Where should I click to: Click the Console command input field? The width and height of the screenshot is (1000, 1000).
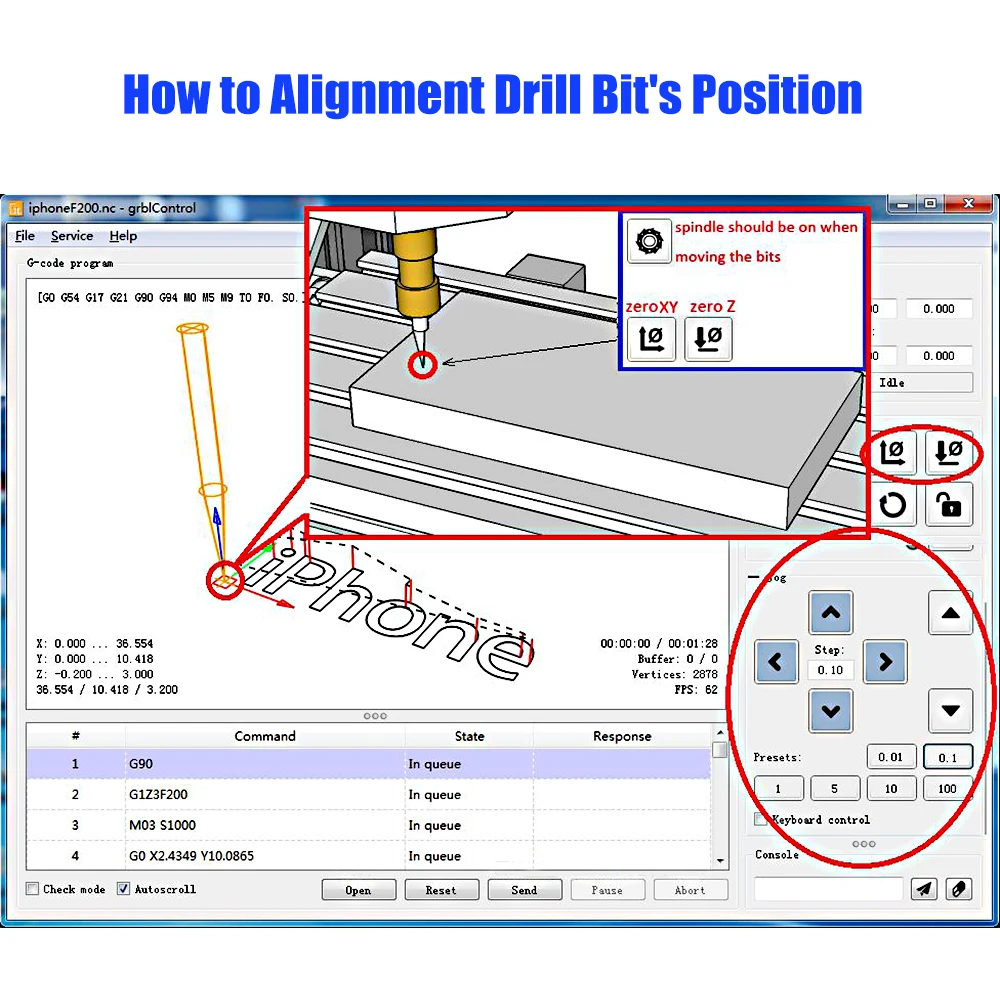pos(828,888)
